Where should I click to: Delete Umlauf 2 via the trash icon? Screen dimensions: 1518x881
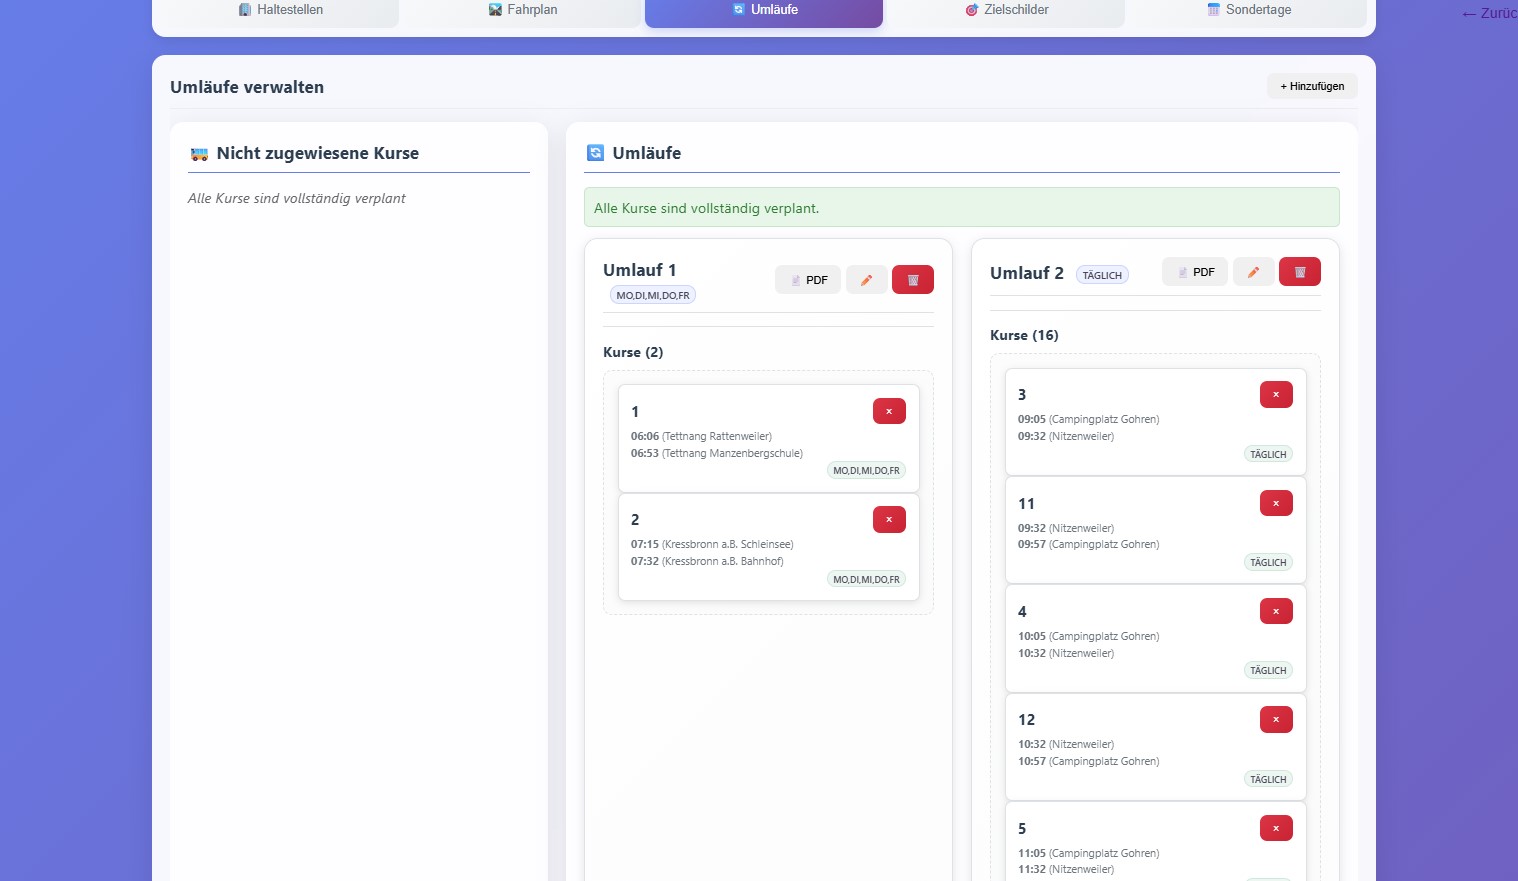[1299, 271]
